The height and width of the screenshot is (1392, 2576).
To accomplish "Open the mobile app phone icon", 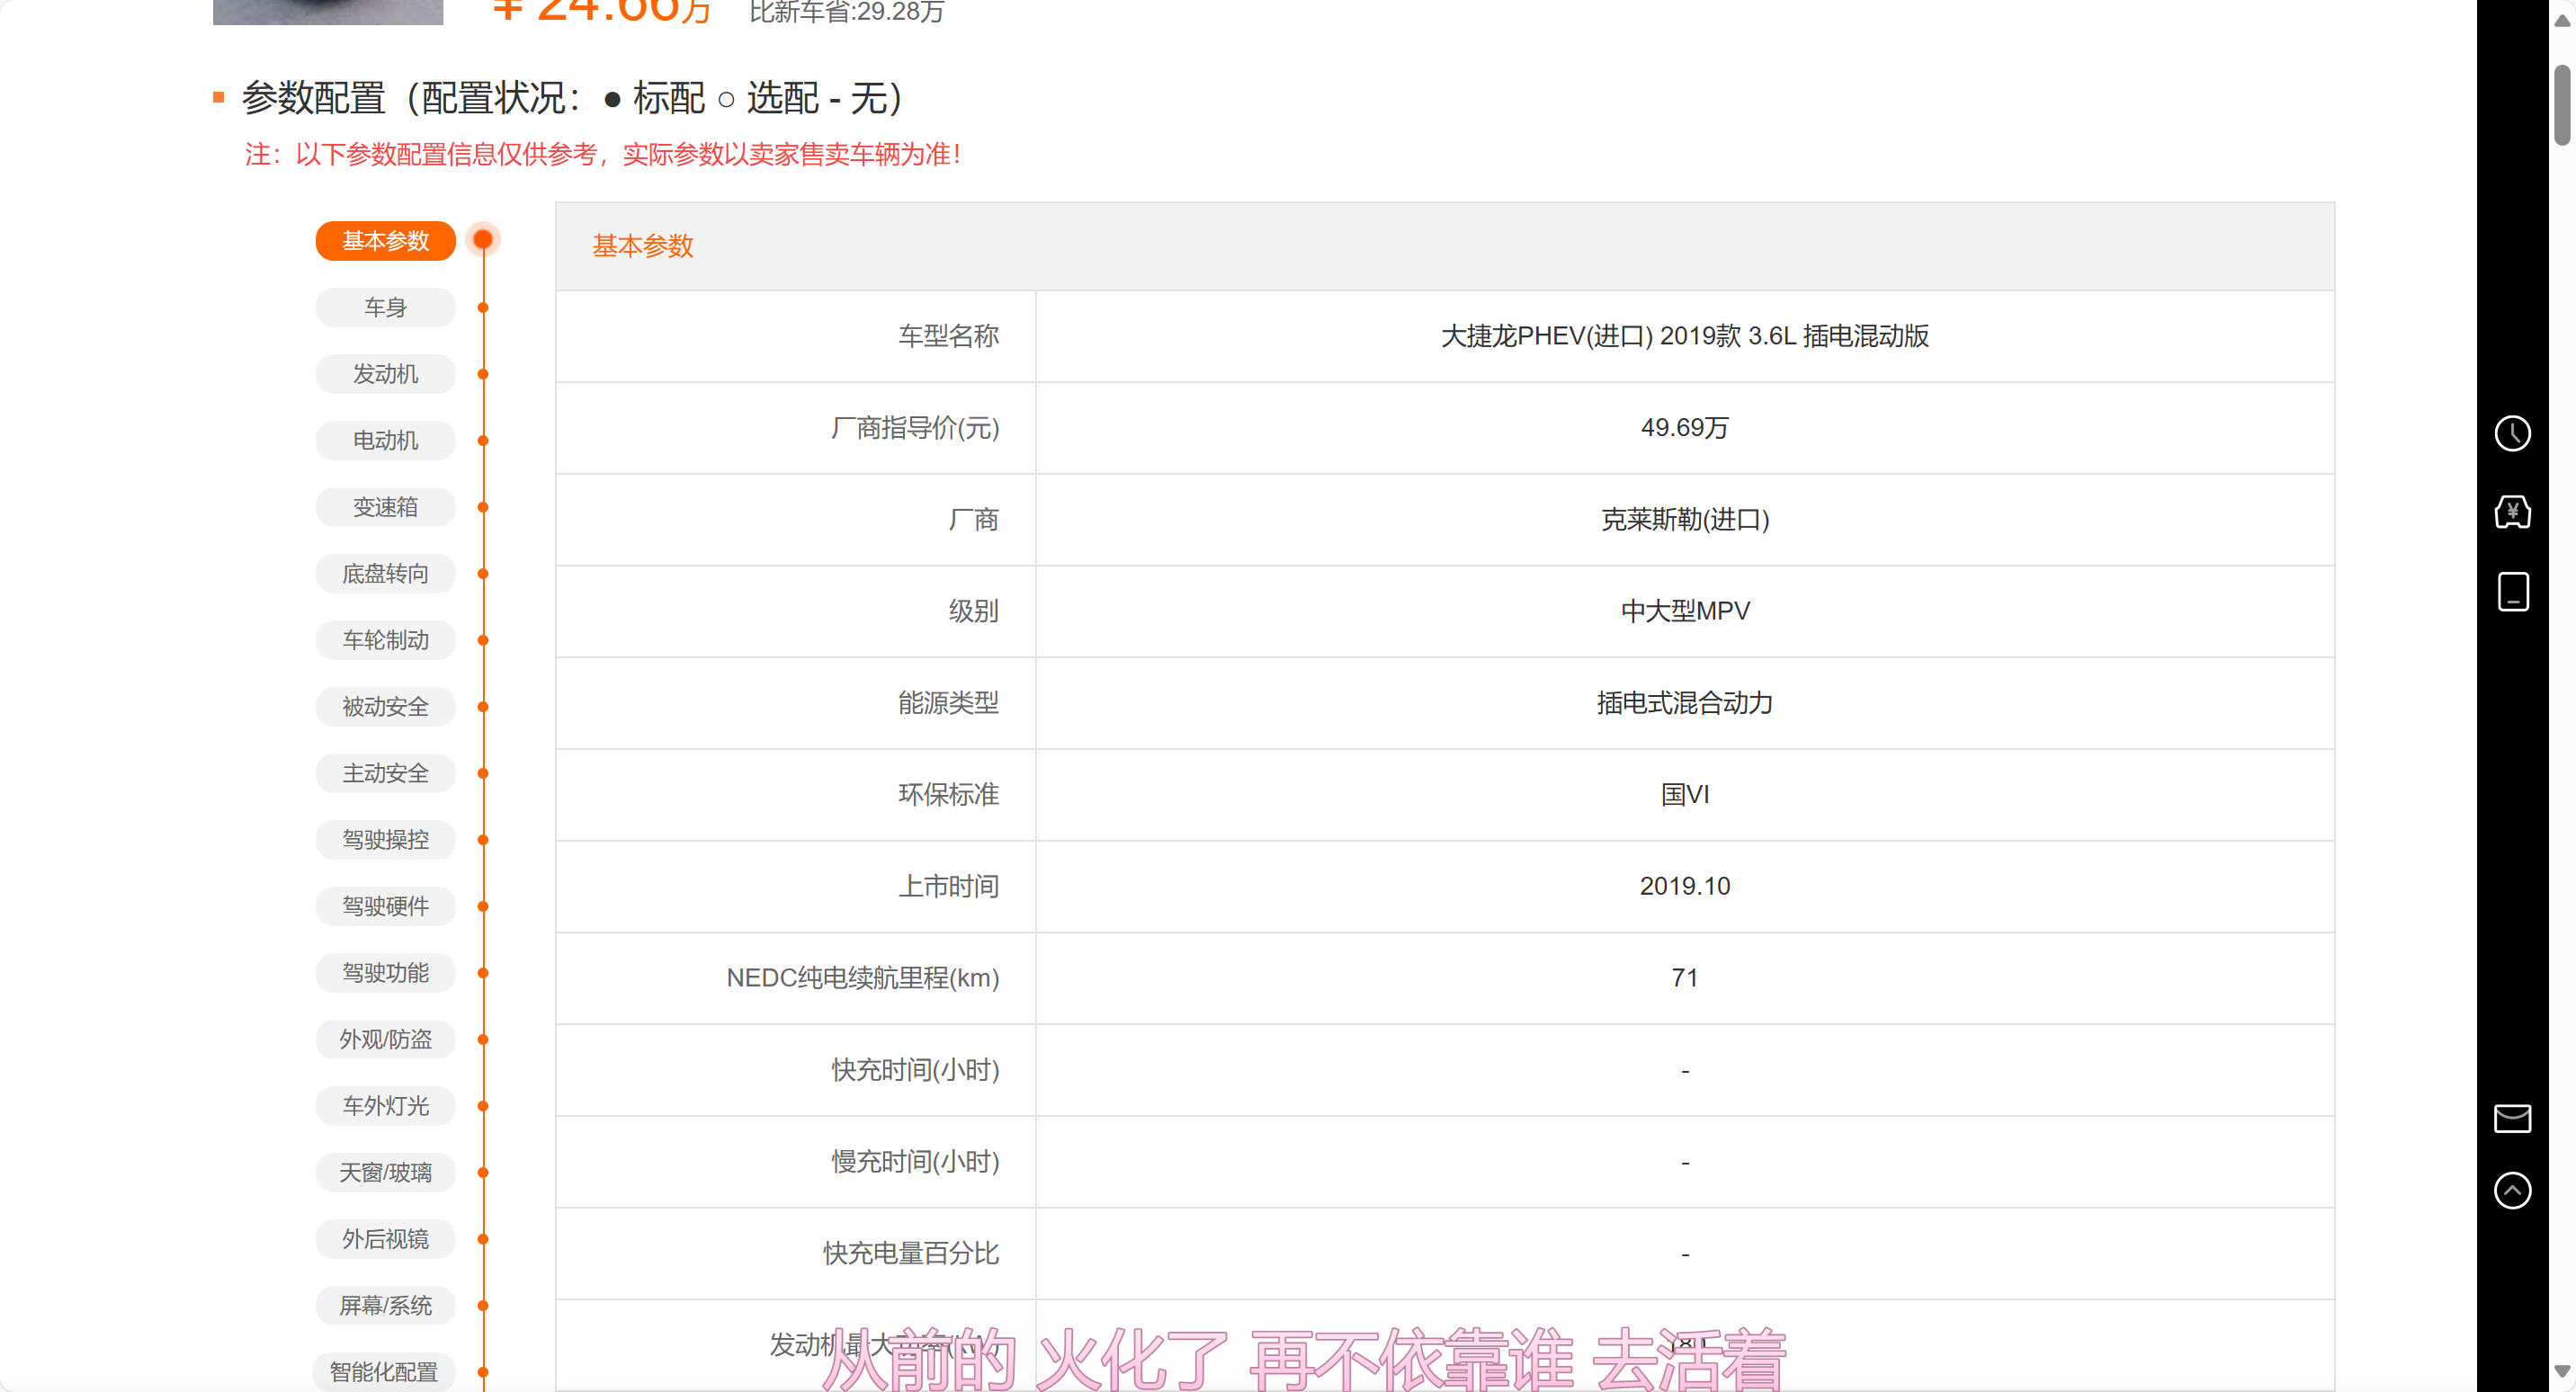I will pos(2512,592).
